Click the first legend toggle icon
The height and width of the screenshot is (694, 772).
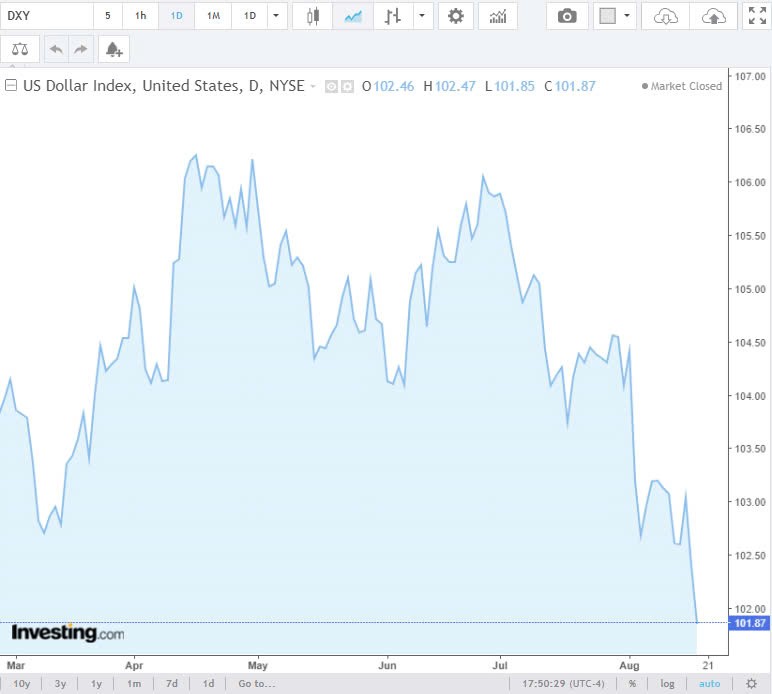(x=331, y=87)
